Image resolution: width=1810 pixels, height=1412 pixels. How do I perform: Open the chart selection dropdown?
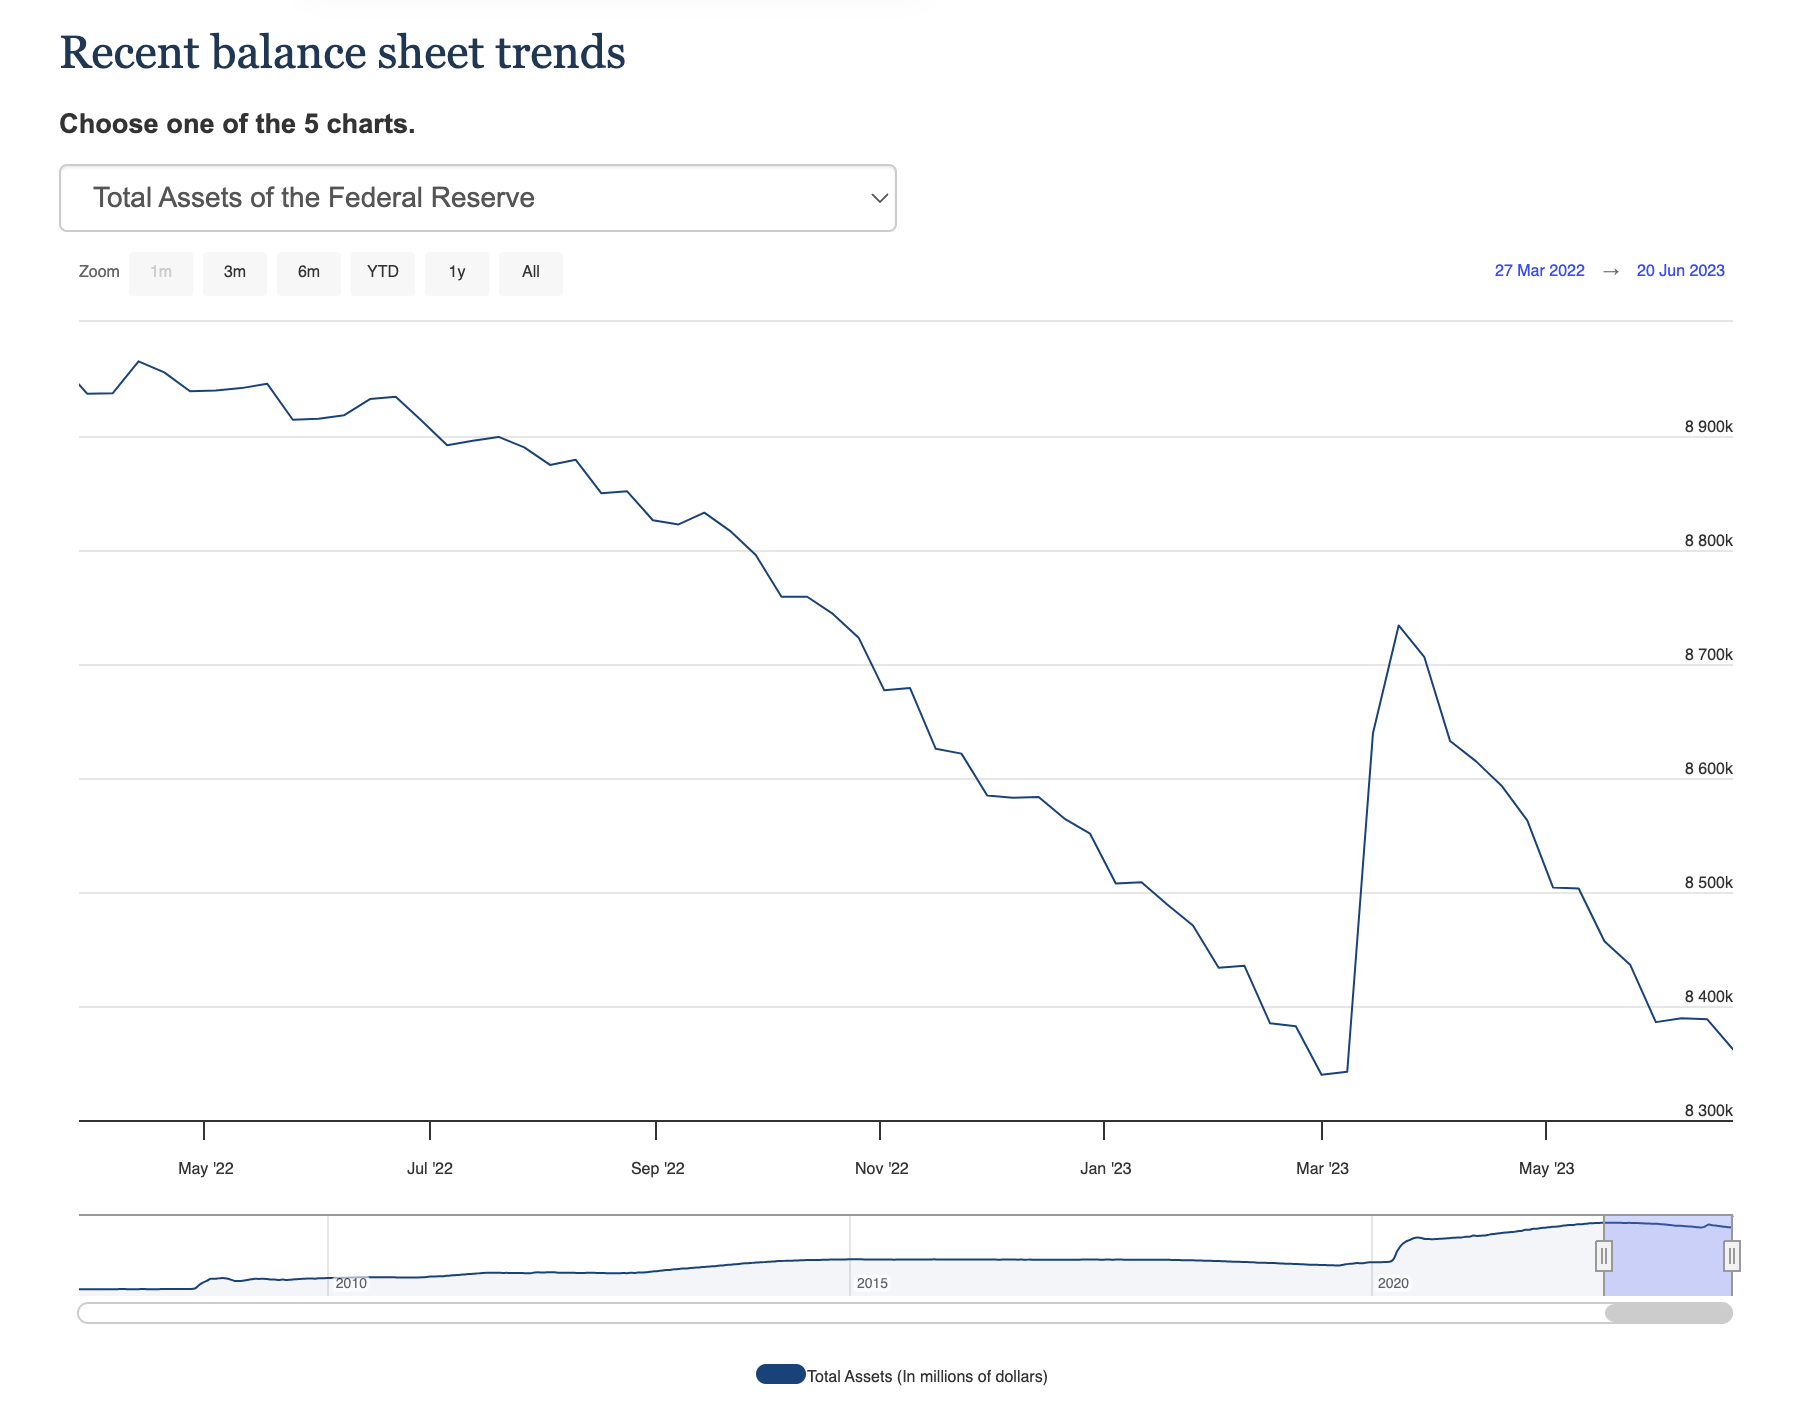[477, 198]
